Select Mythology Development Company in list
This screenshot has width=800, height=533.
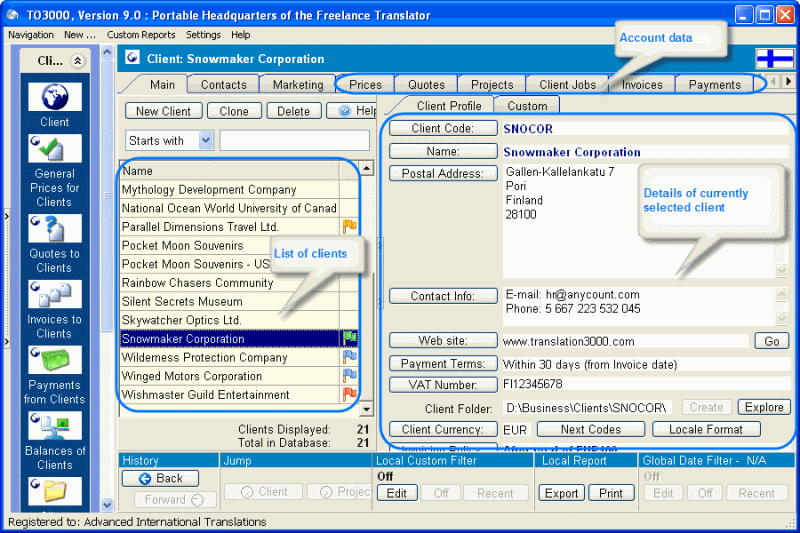pos(230,190)
